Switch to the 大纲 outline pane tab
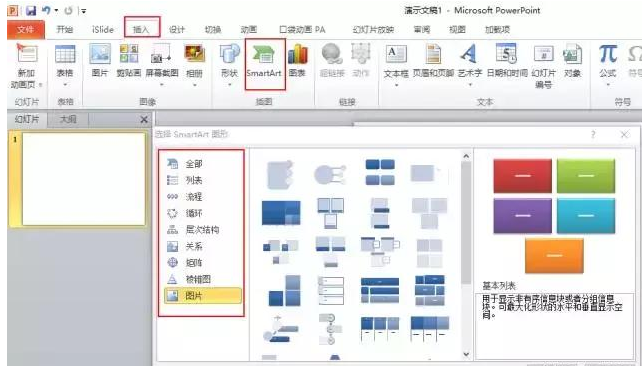The image size is (642, 366). coord(68,120)
